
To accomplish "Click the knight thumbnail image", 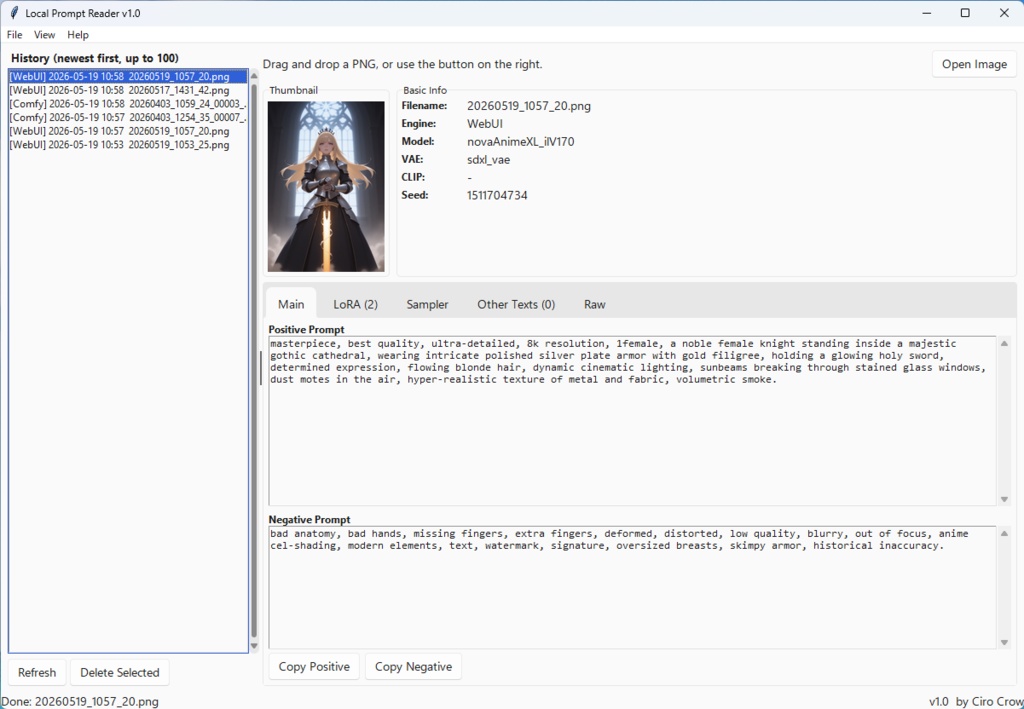I will [326, 186].
